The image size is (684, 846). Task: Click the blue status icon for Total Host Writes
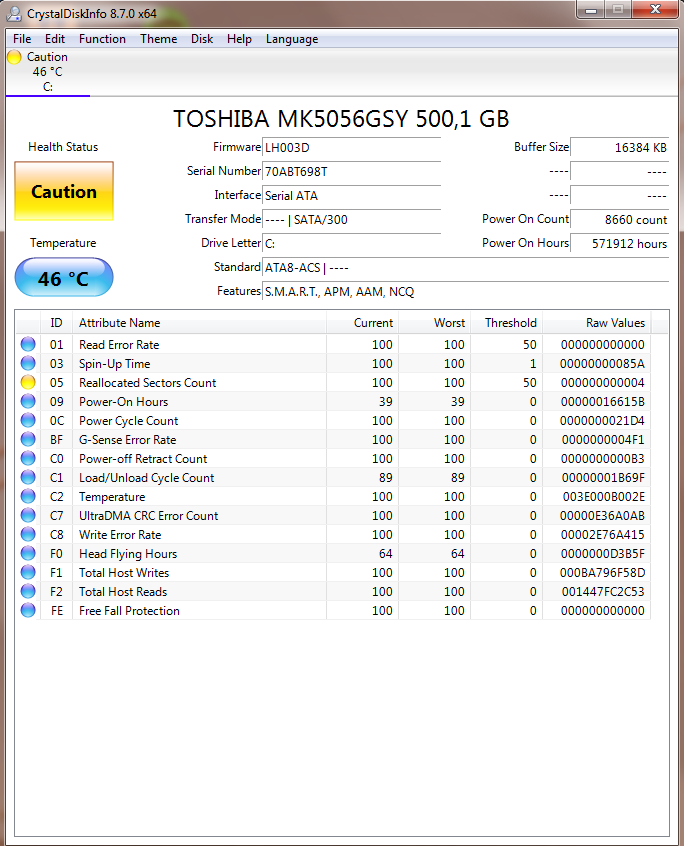coord(28,572)
